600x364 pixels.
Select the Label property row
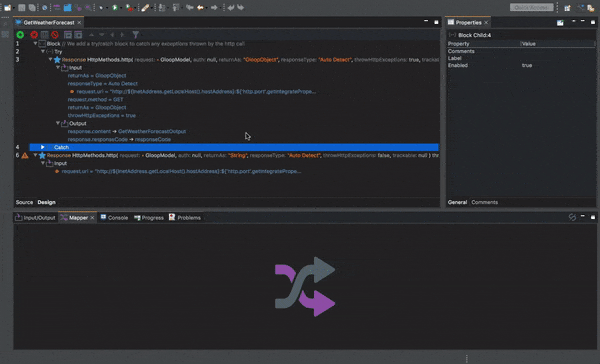pyautogui.click(x=521, y=58)
